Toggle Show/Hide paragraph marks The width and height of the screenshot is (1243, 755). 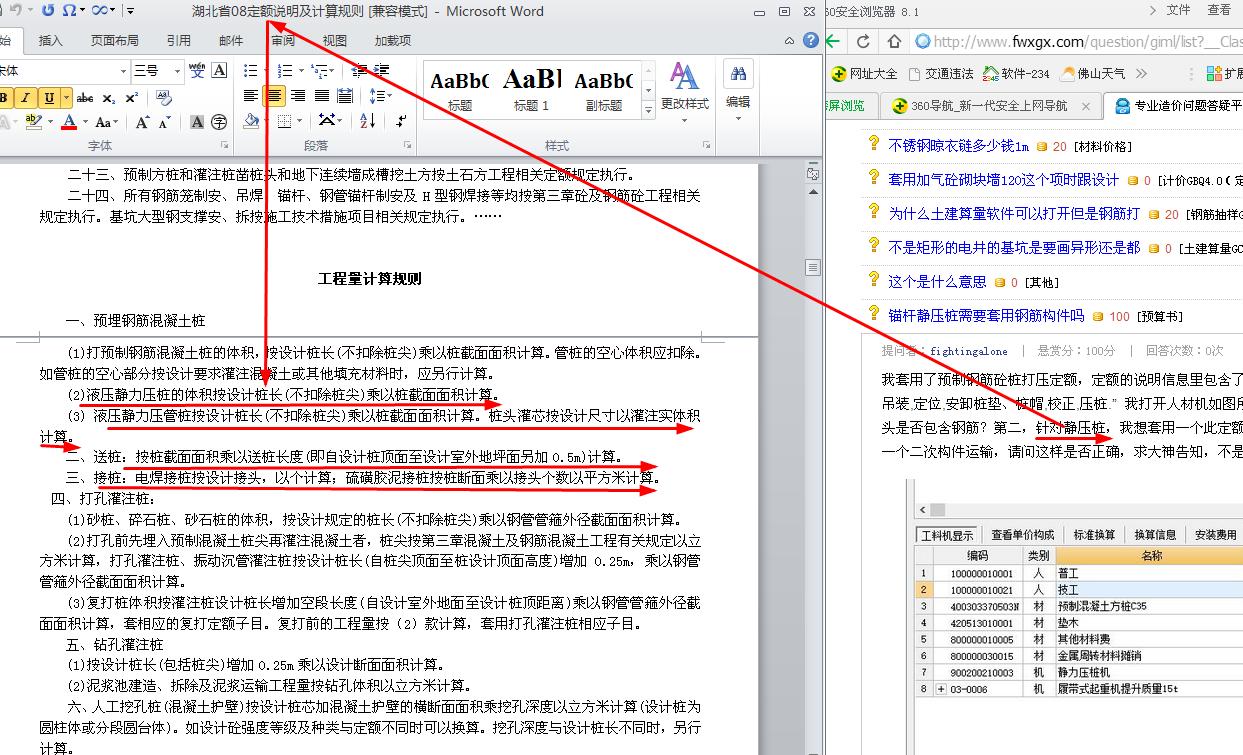(x=401, y=121)
